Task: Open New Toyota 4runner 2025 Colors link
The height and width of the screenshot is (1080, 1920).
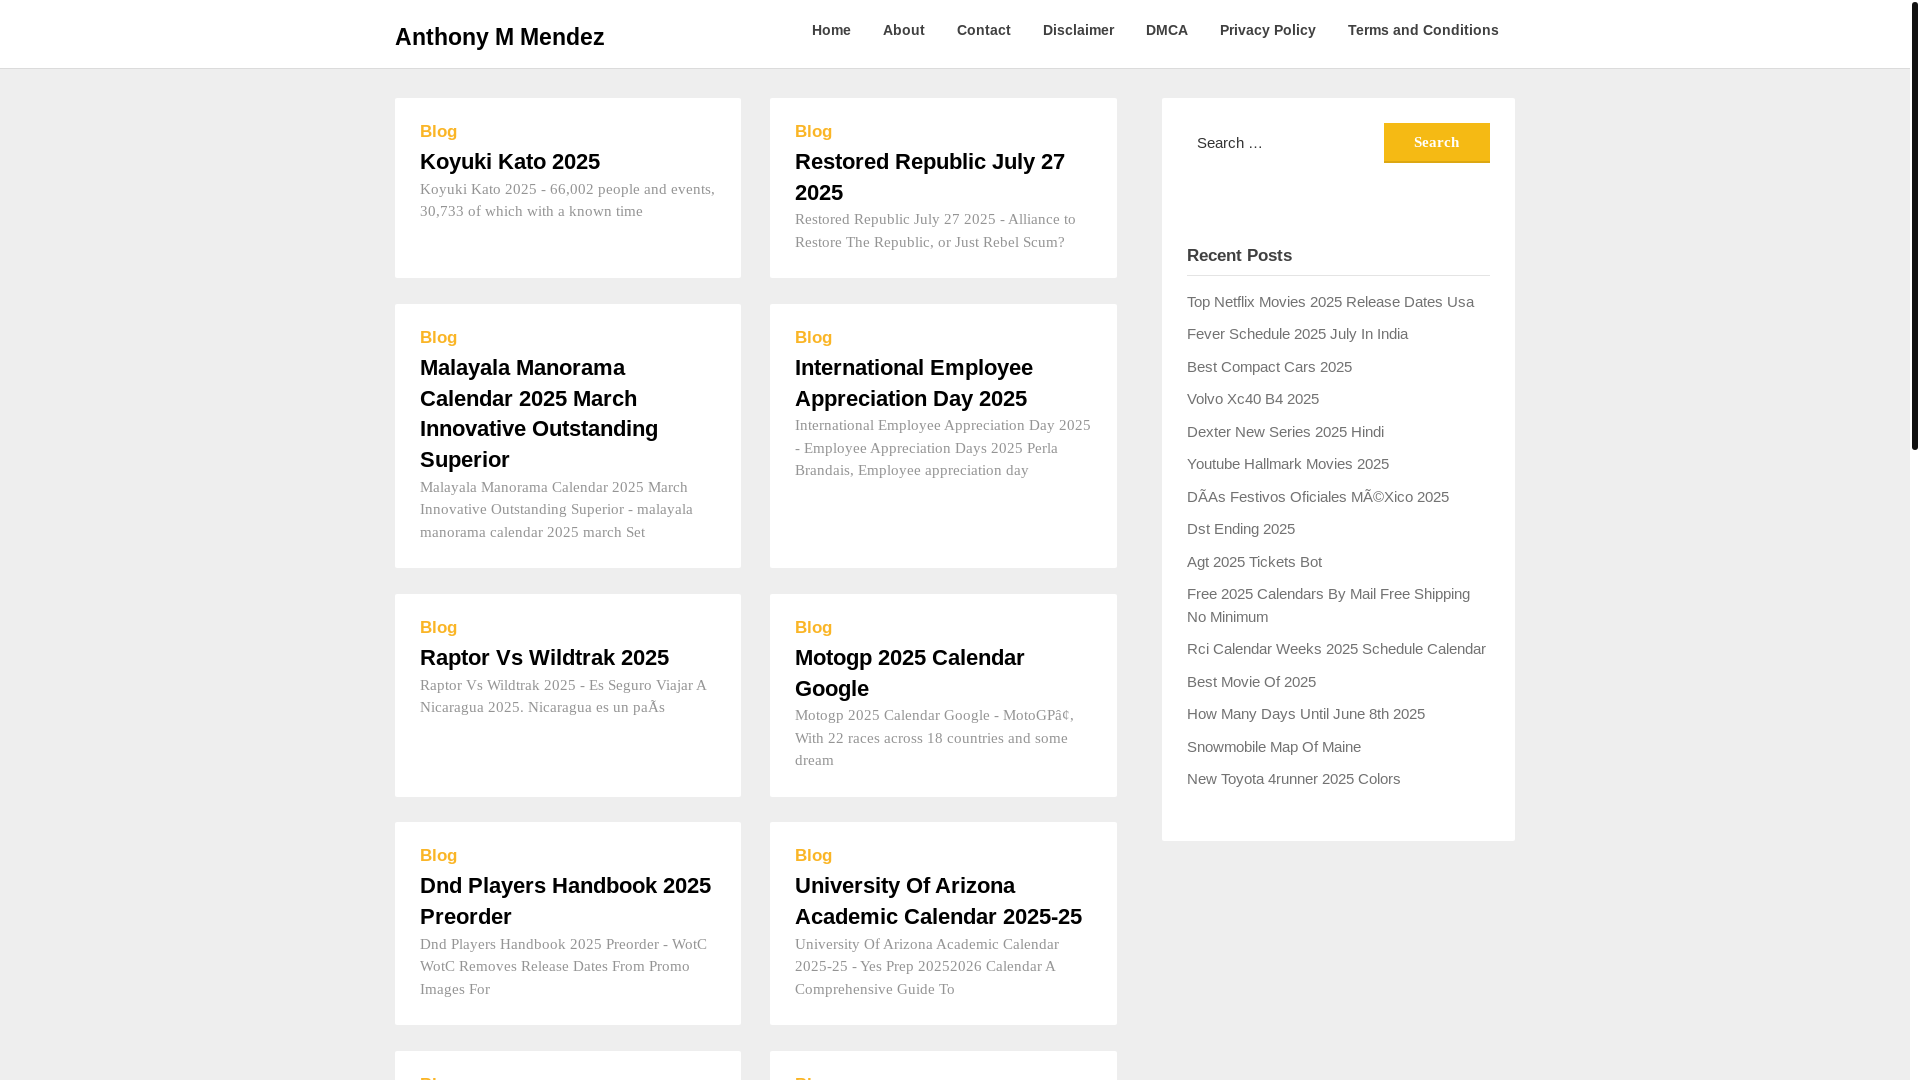Action: [1293, 779]
